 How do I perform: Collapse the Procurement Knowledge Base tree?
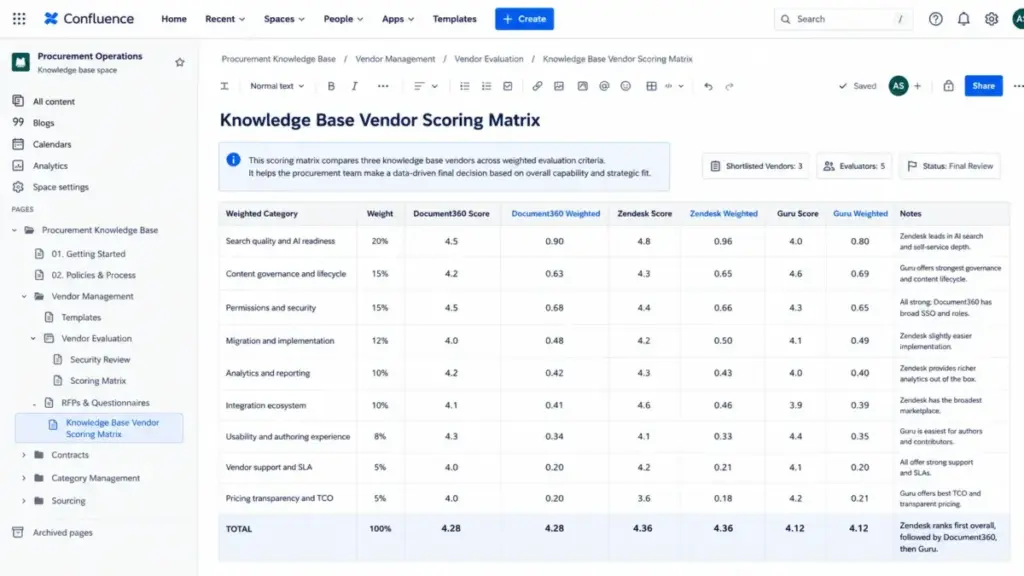[x=14, y=230]
